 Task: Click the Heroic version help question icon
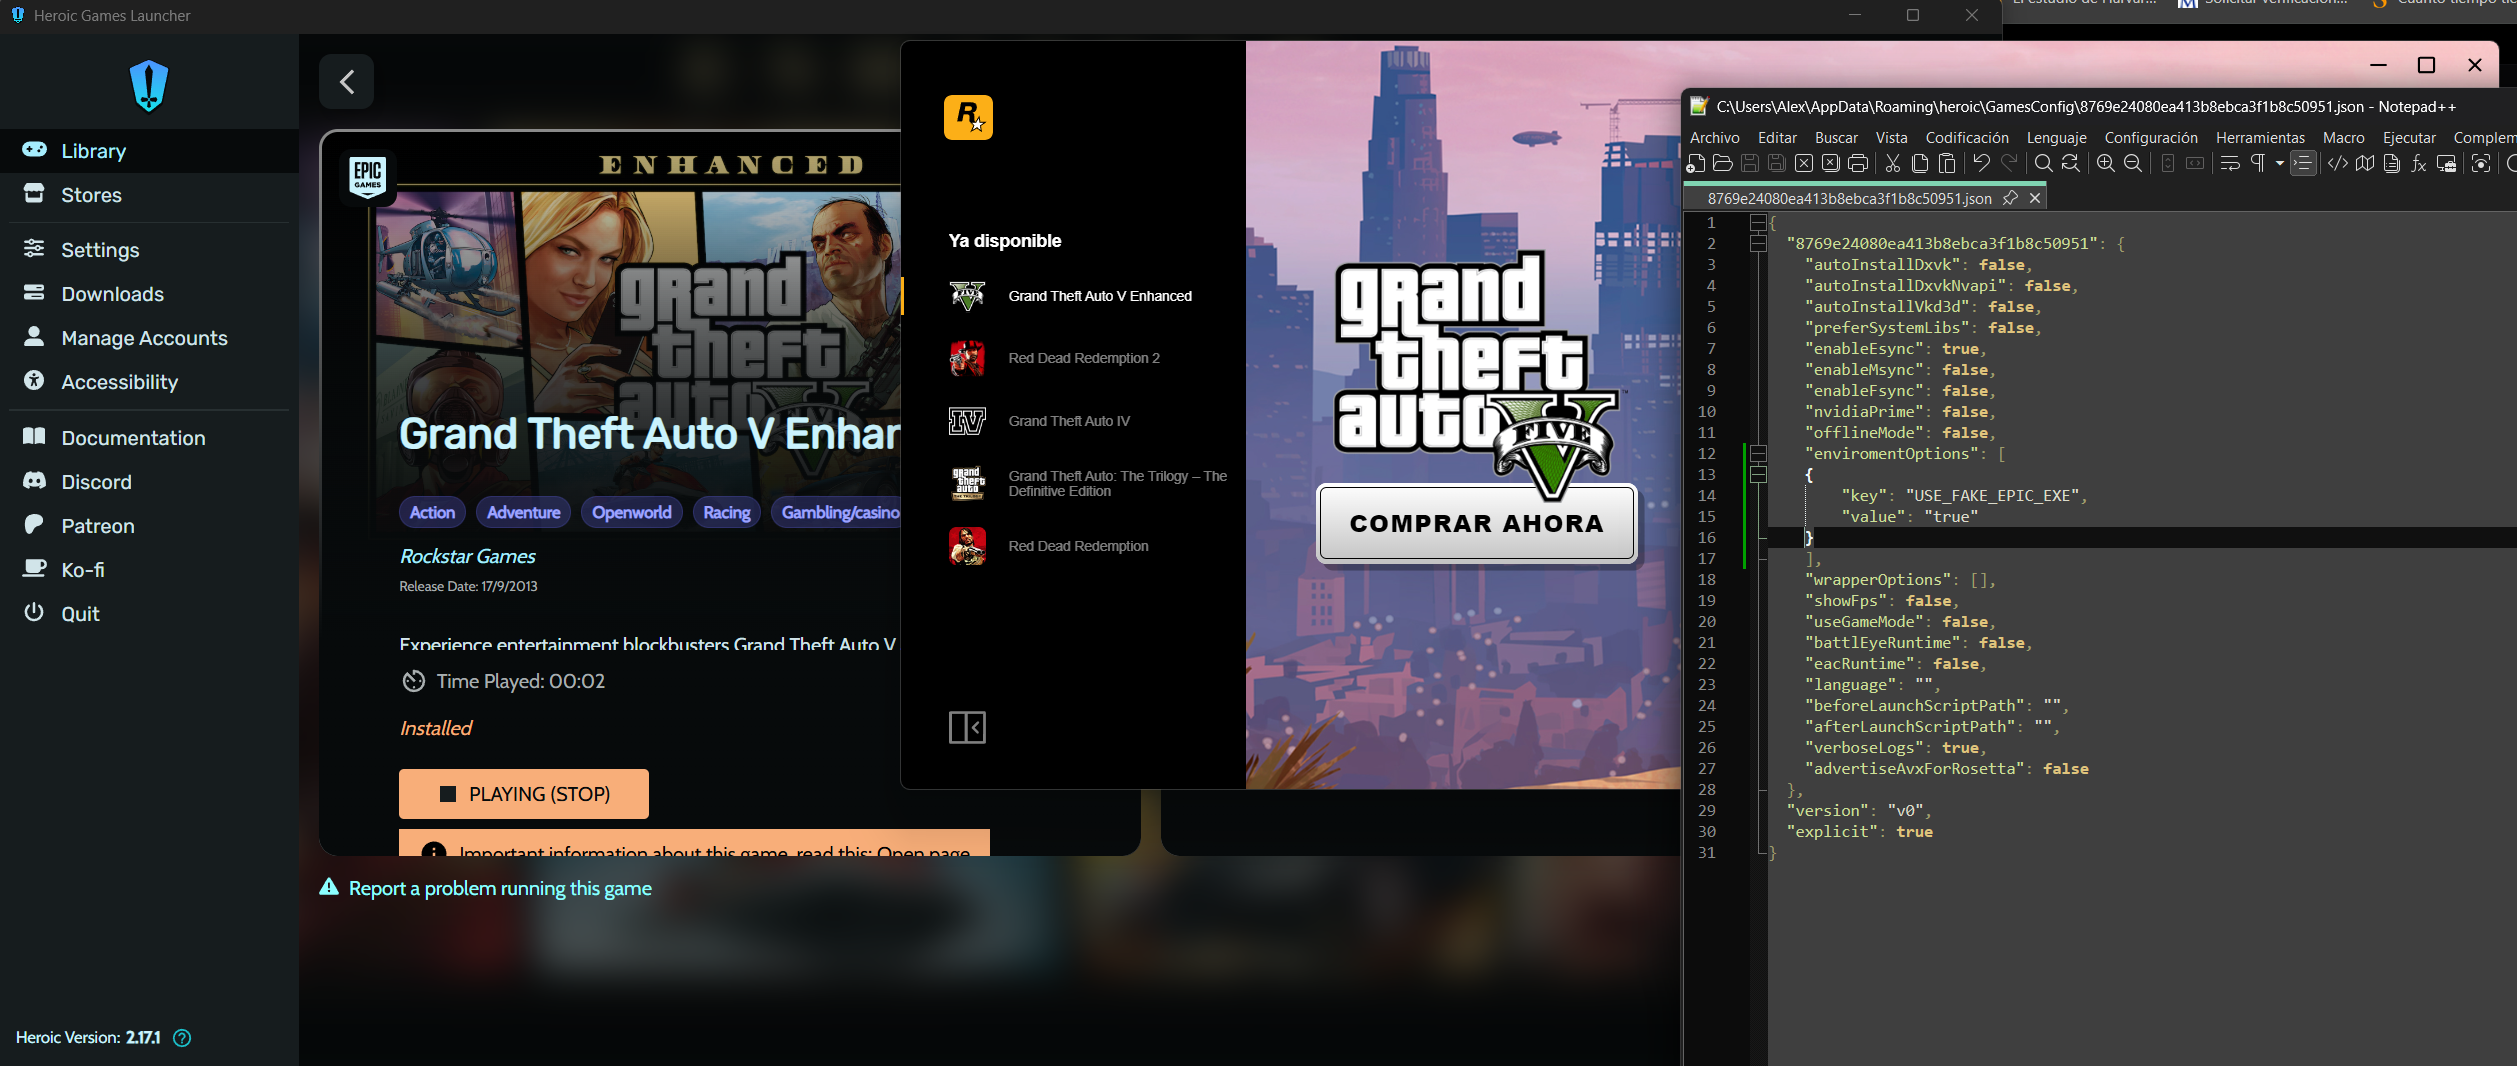tap(182, 1038)
